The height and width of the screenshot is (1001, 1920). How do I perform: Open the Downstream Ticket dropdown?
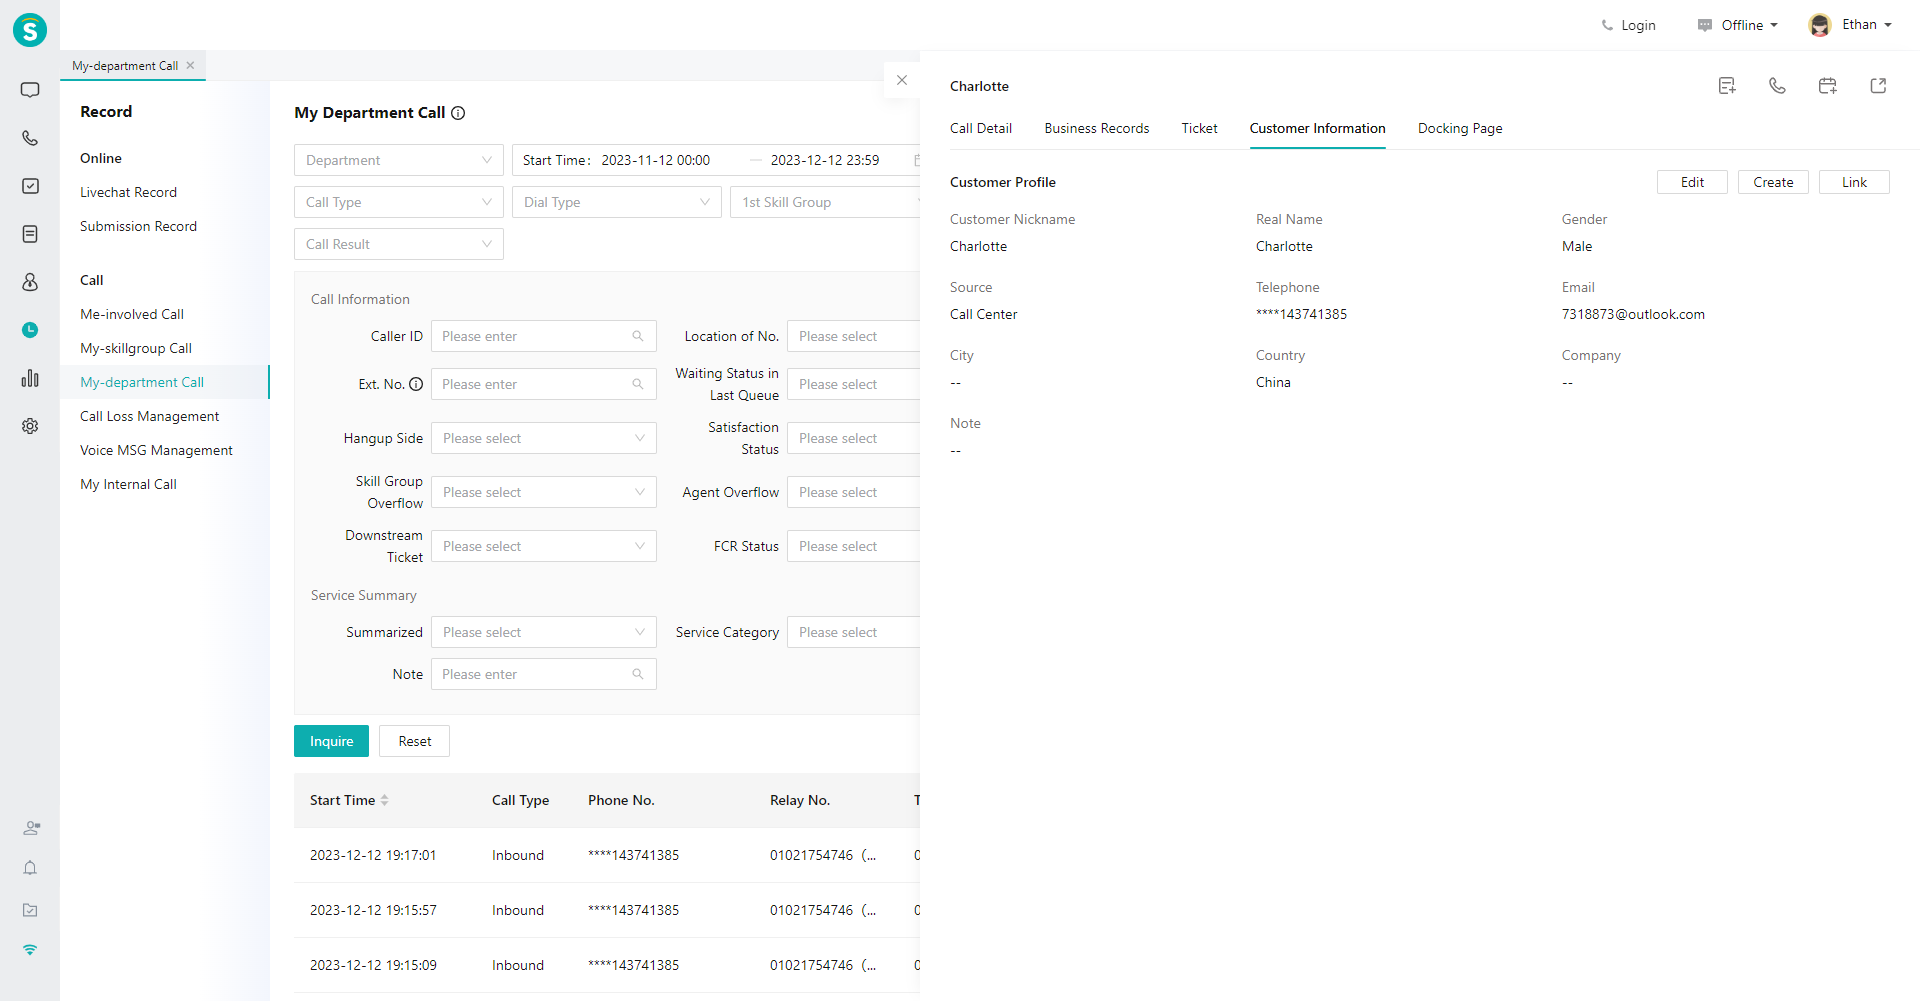[544, 546]
